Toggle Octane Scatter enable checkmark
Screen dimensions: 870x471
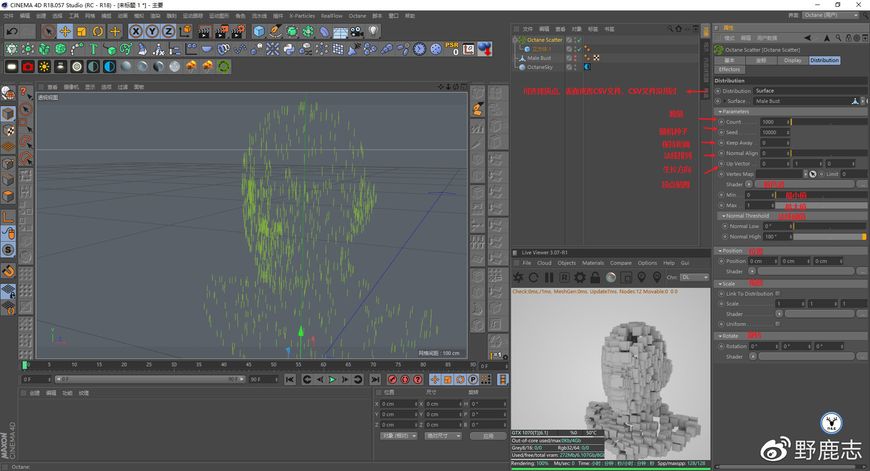pyautogui.click(x=578, y=40)
